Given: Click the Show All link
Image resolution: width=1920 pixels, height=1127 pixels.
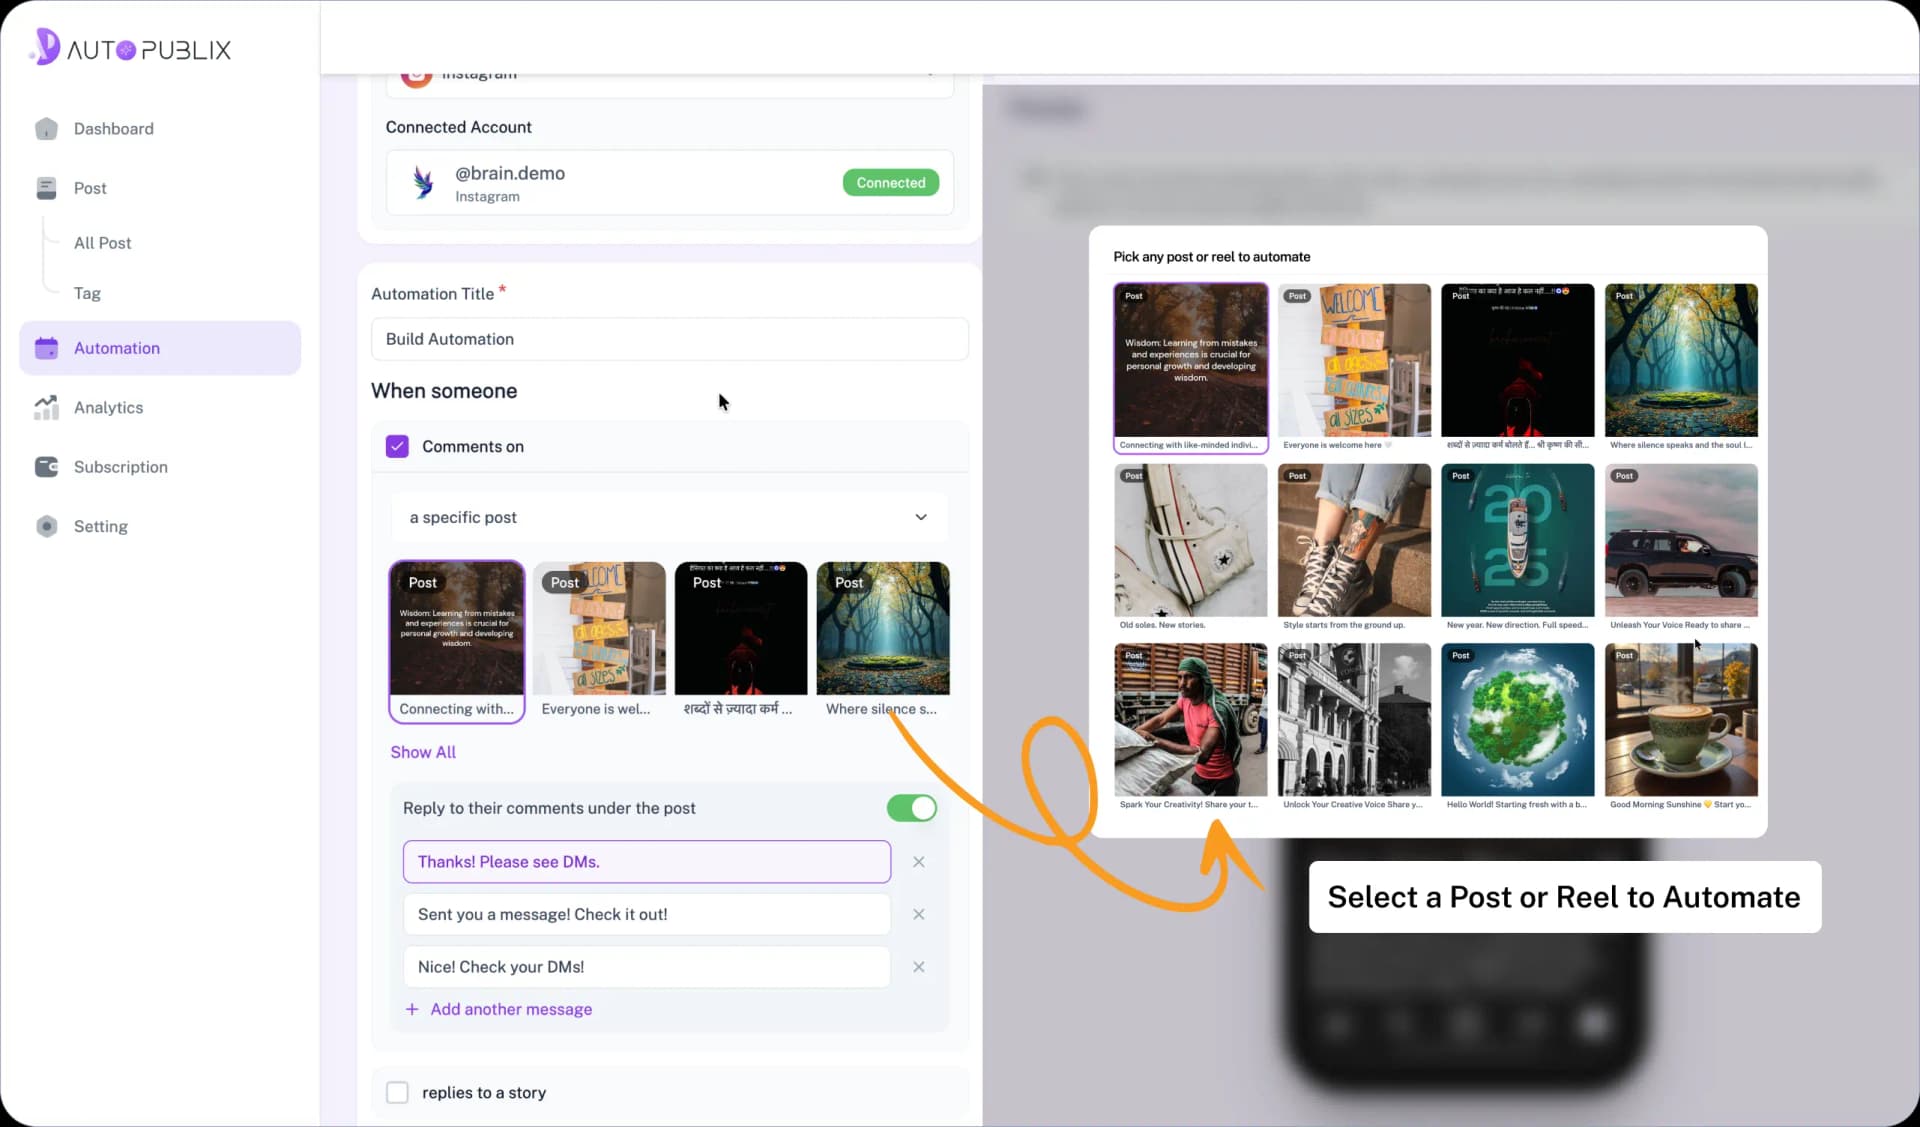Looking at the screenshot, I should click(x=422, y=751).
